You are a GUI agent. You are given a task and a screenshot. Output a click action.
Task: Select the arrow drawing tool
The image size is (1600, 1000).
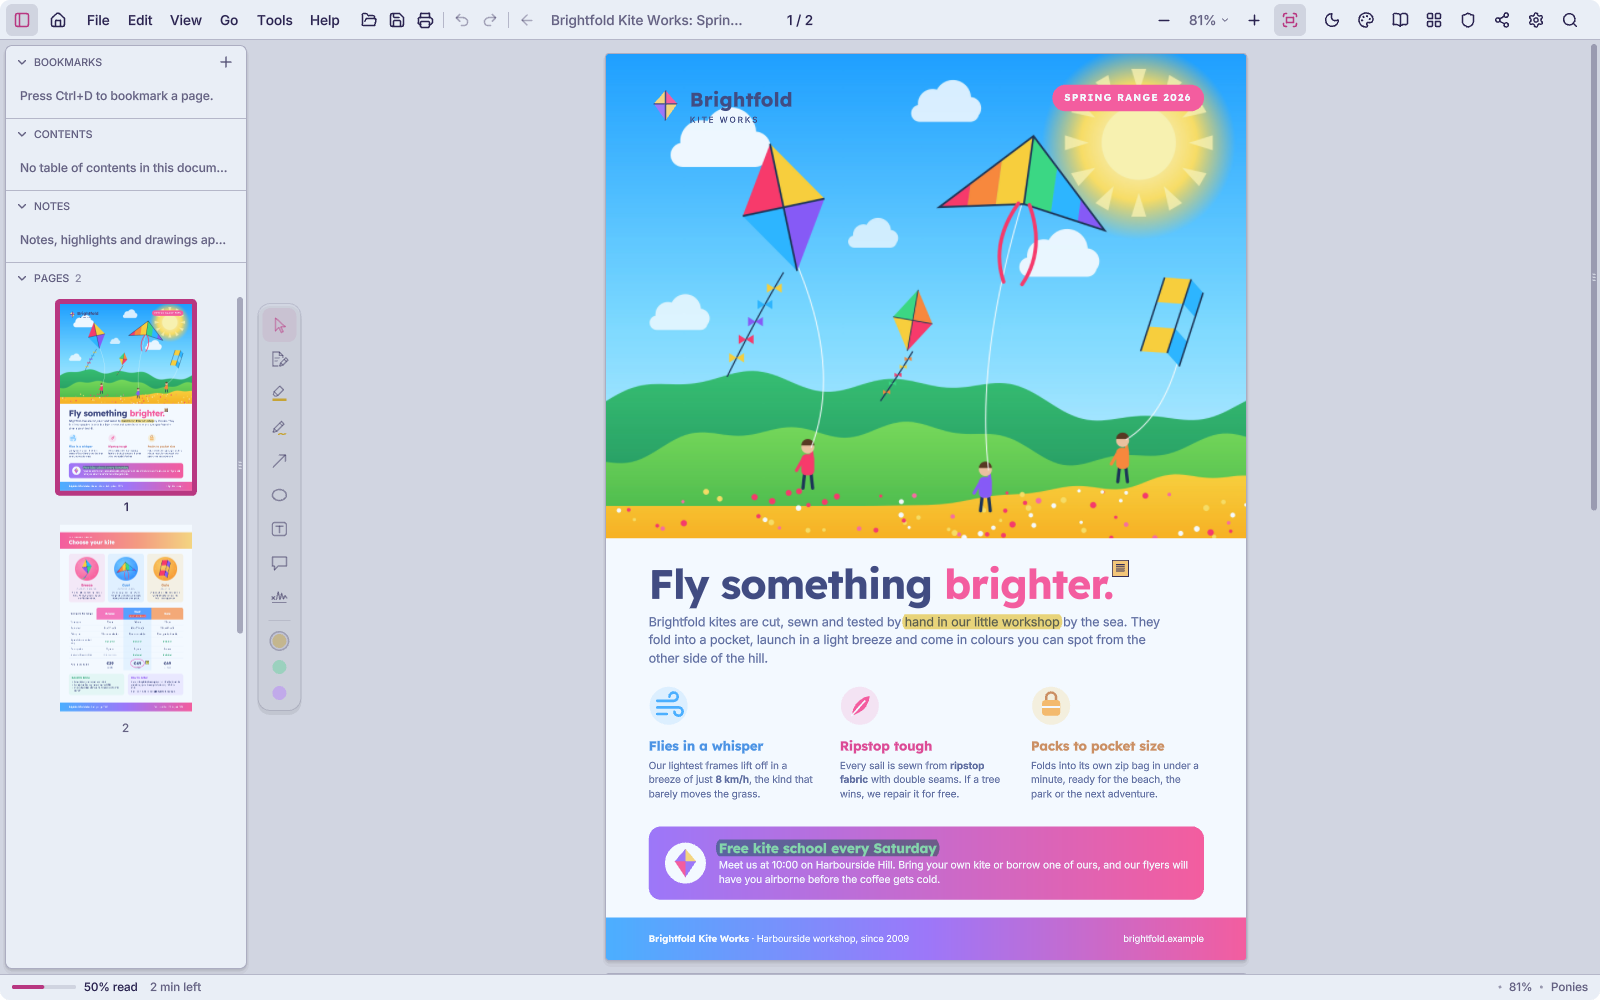click(x=279, y=461)
